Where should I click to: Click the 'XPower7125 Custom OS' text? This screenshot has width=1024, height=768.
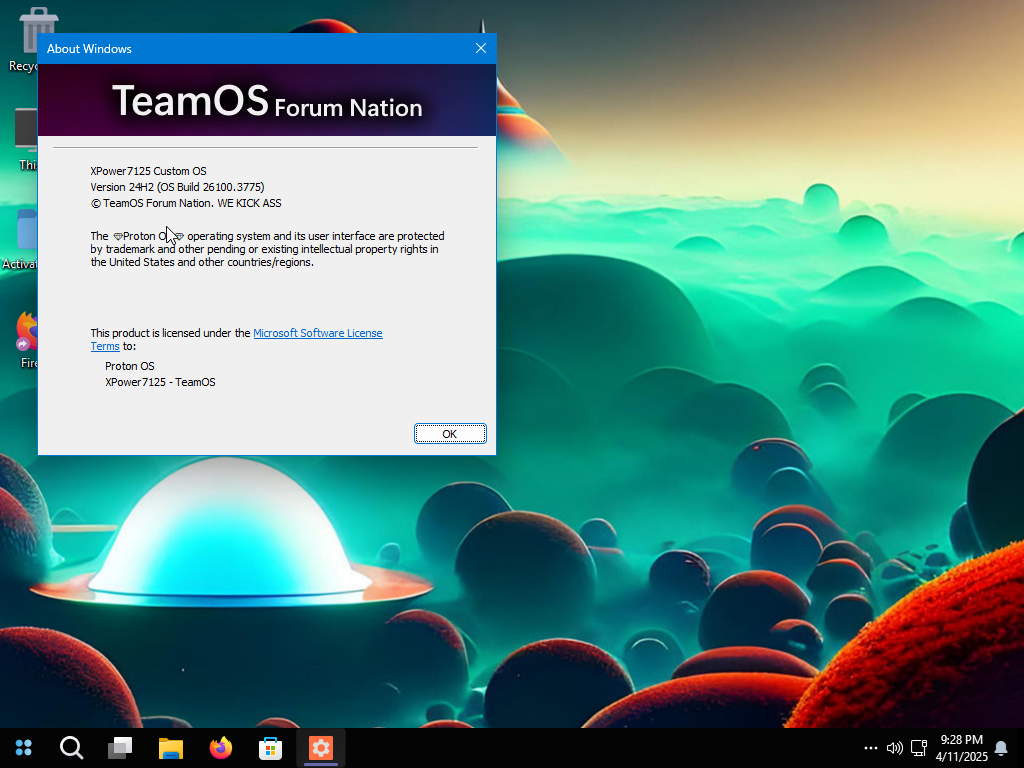[148, 171]
